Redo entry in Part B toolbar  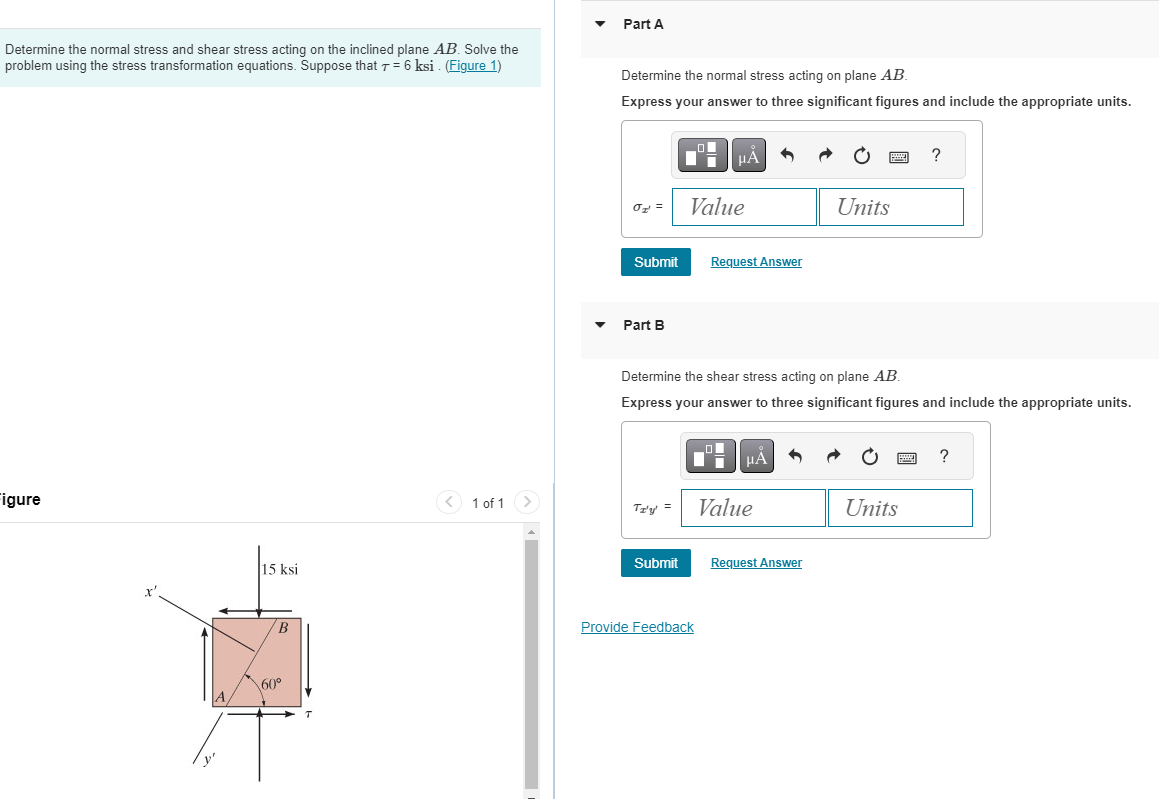pyautogui.click(x=833, y=456)
